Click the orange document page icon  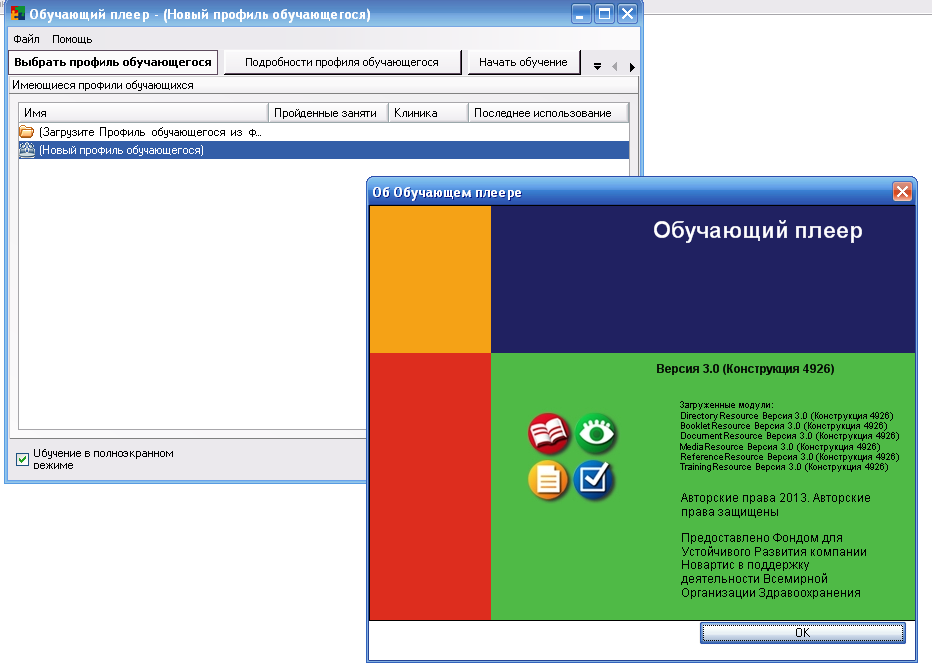click(x=548, y=481)
